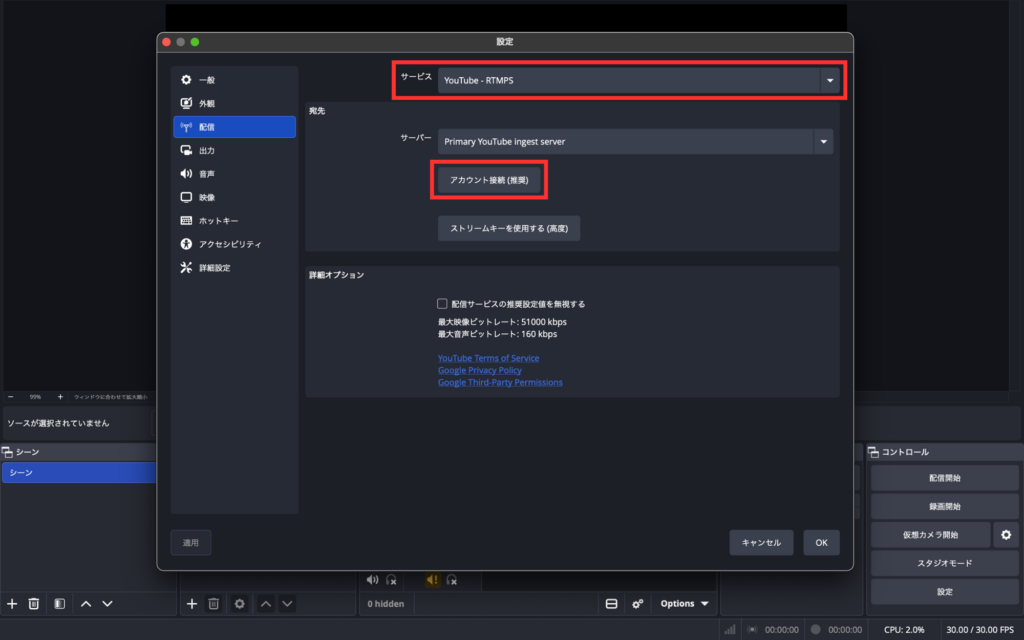Click 最大音声ビットレート: 160 kbps text
1024x640 pixels.
coord(498,334)
